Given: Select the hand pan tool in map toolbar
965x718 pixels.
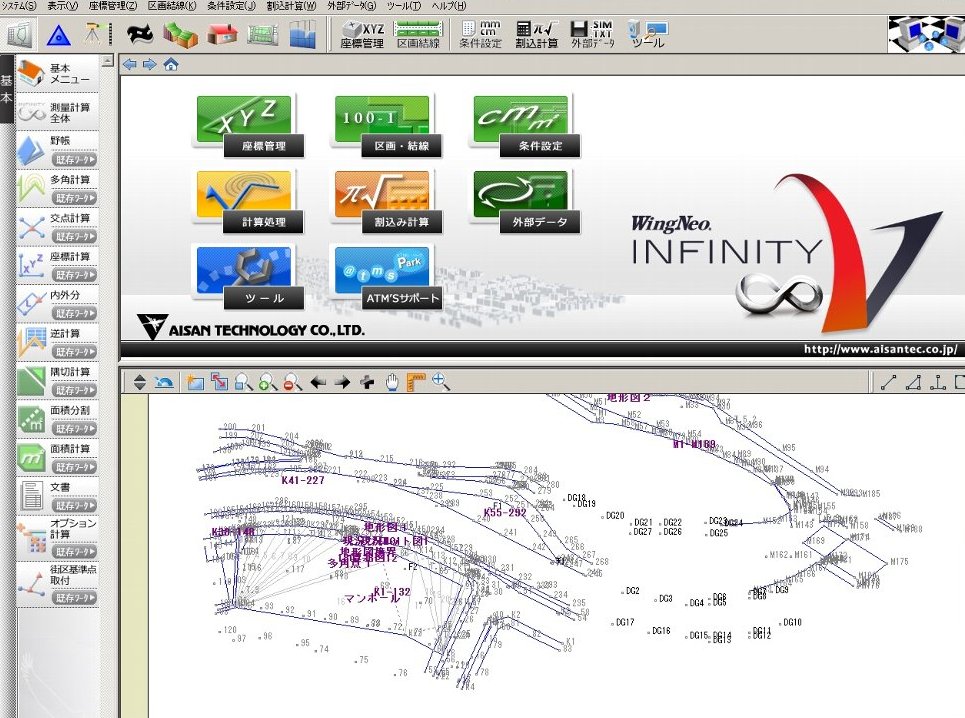Looking at the screenshot, I should click(392, 382).
